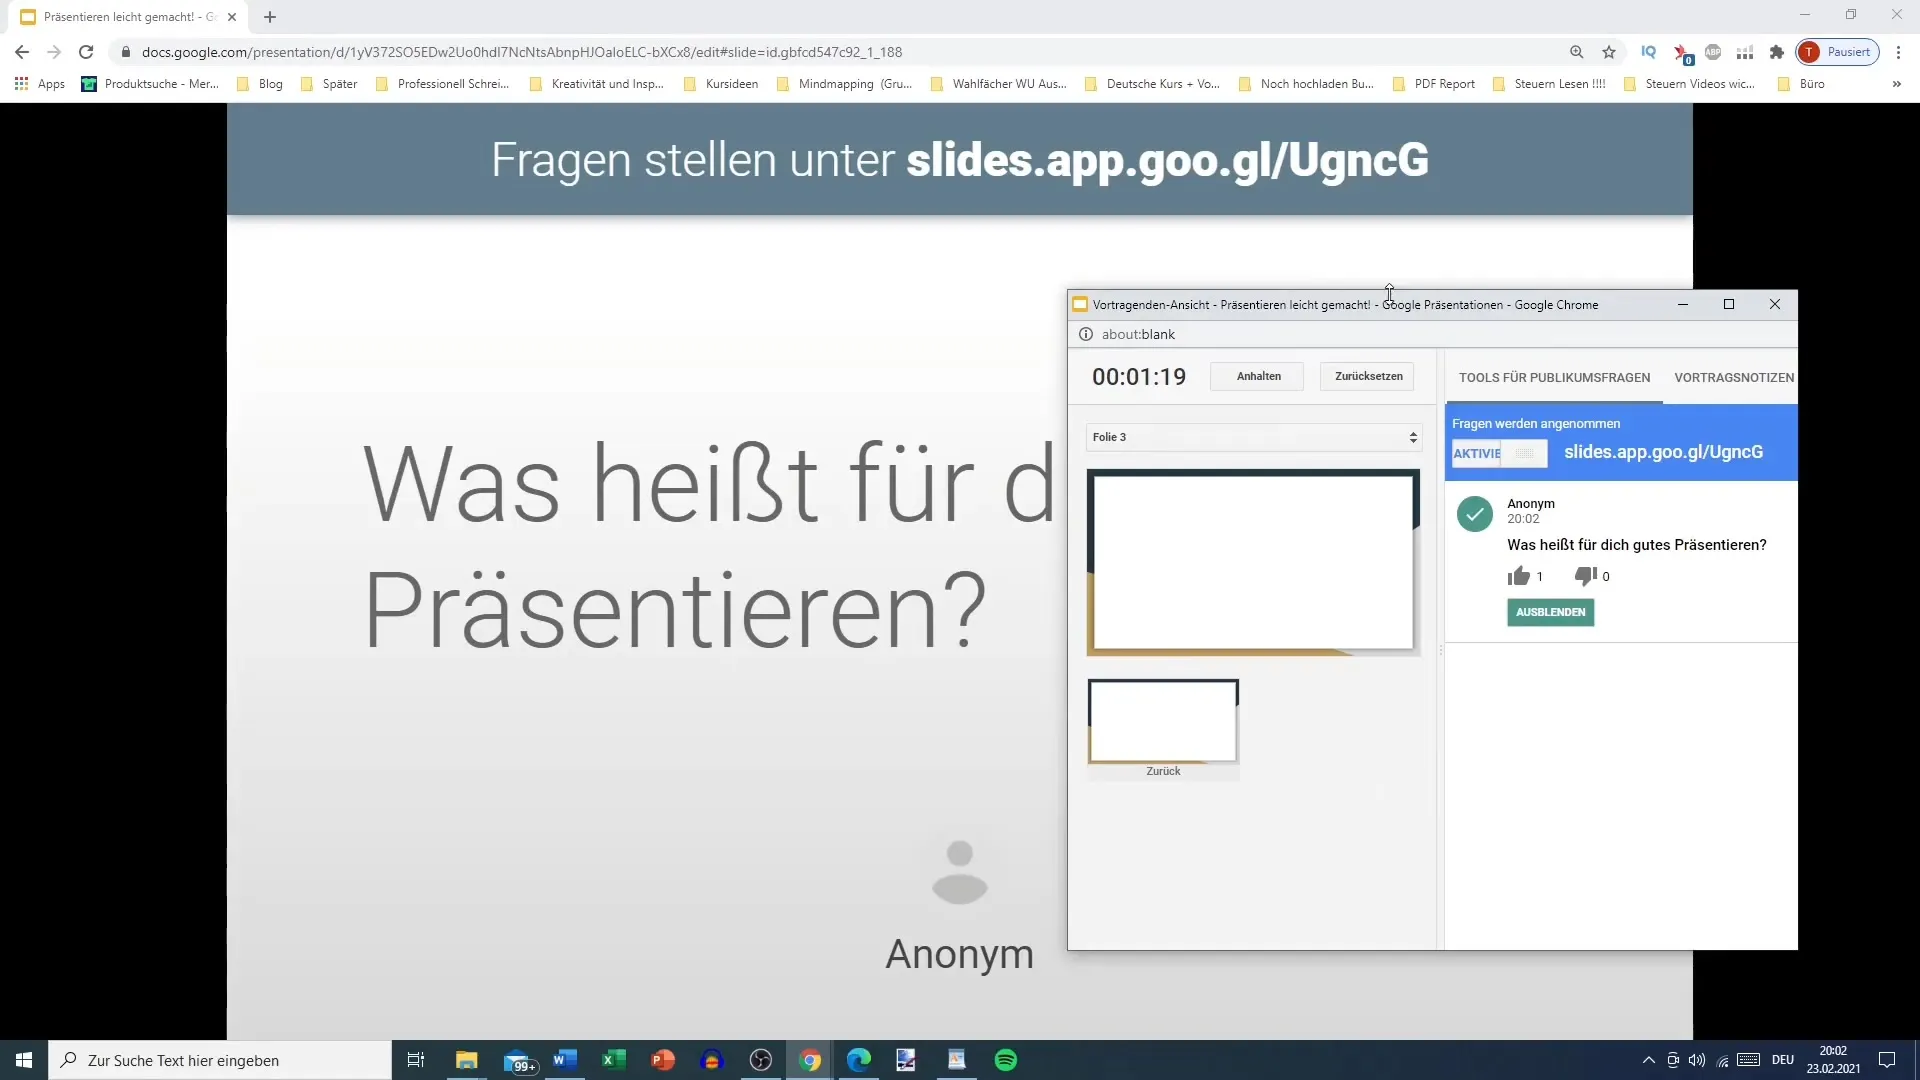Click the zoom magnifier icon in address bar
Viewport: 1920px width, 1080px height.
1576,52
